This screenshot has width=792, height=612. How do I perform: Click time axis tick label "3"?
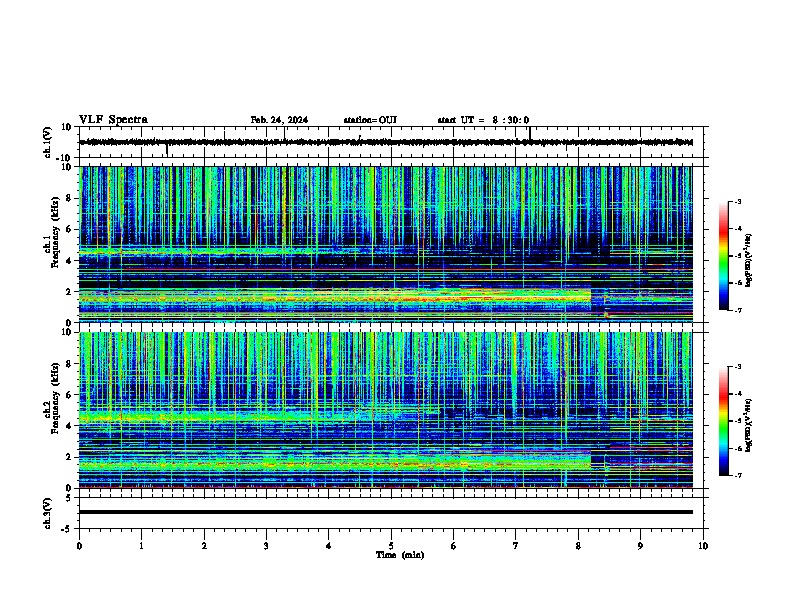point(266,546)
